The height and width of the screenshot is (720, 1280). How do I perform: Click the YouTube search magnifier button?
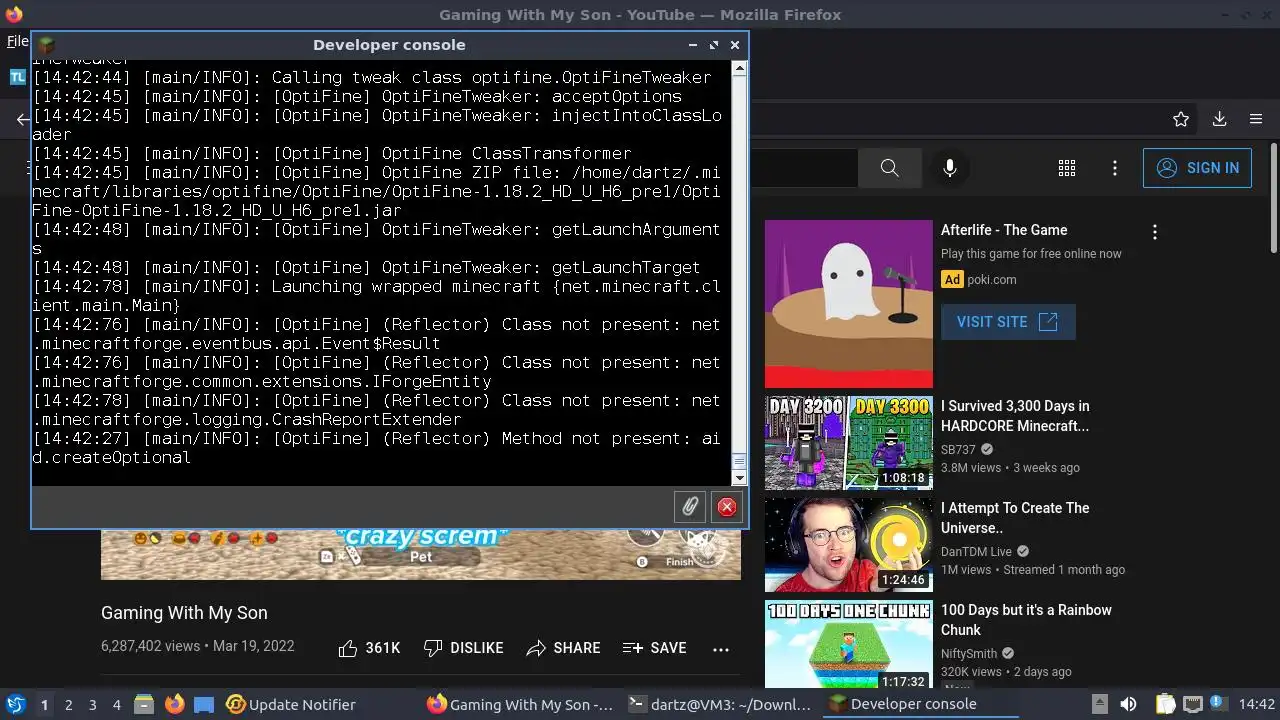890,168
